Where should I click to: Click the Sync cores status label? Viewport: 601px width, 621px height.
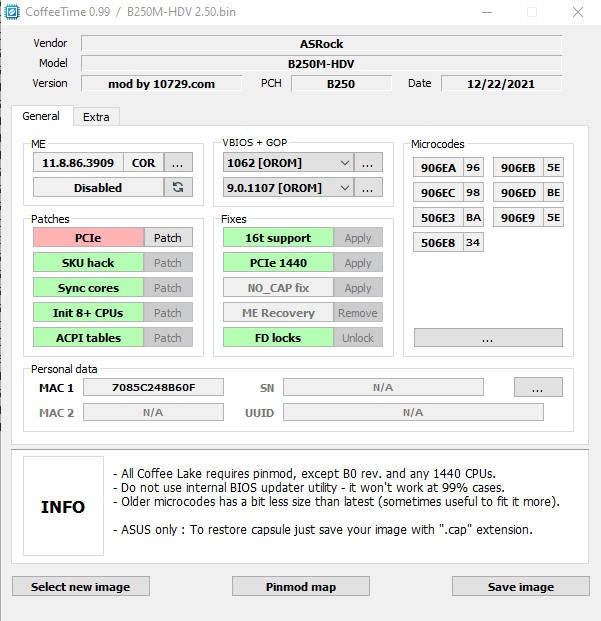tap(88, 288)
